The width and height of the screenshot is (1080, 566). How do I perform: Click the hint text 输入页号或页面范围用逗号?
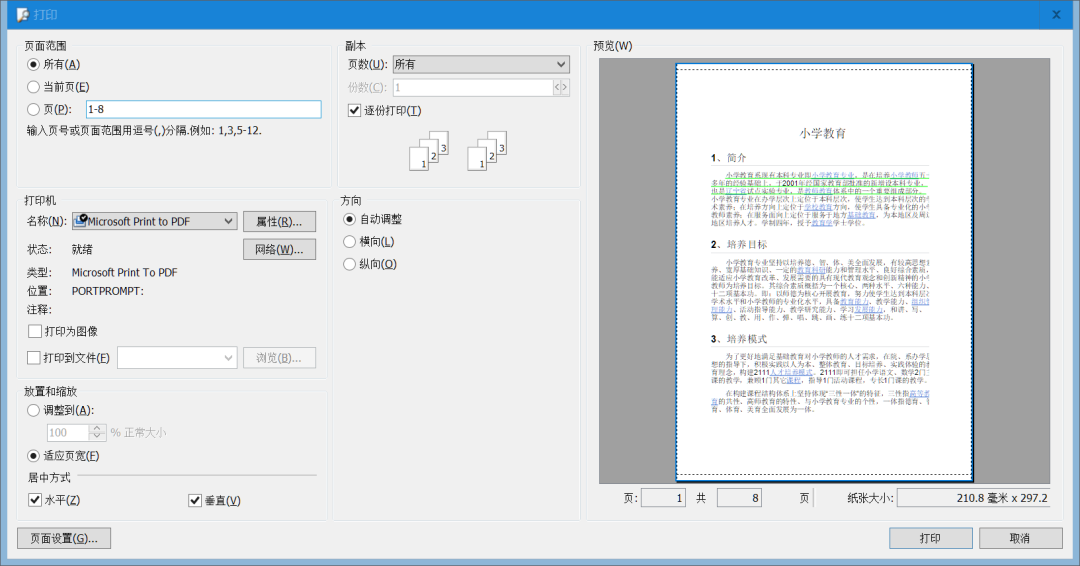(x=144, y=130)
